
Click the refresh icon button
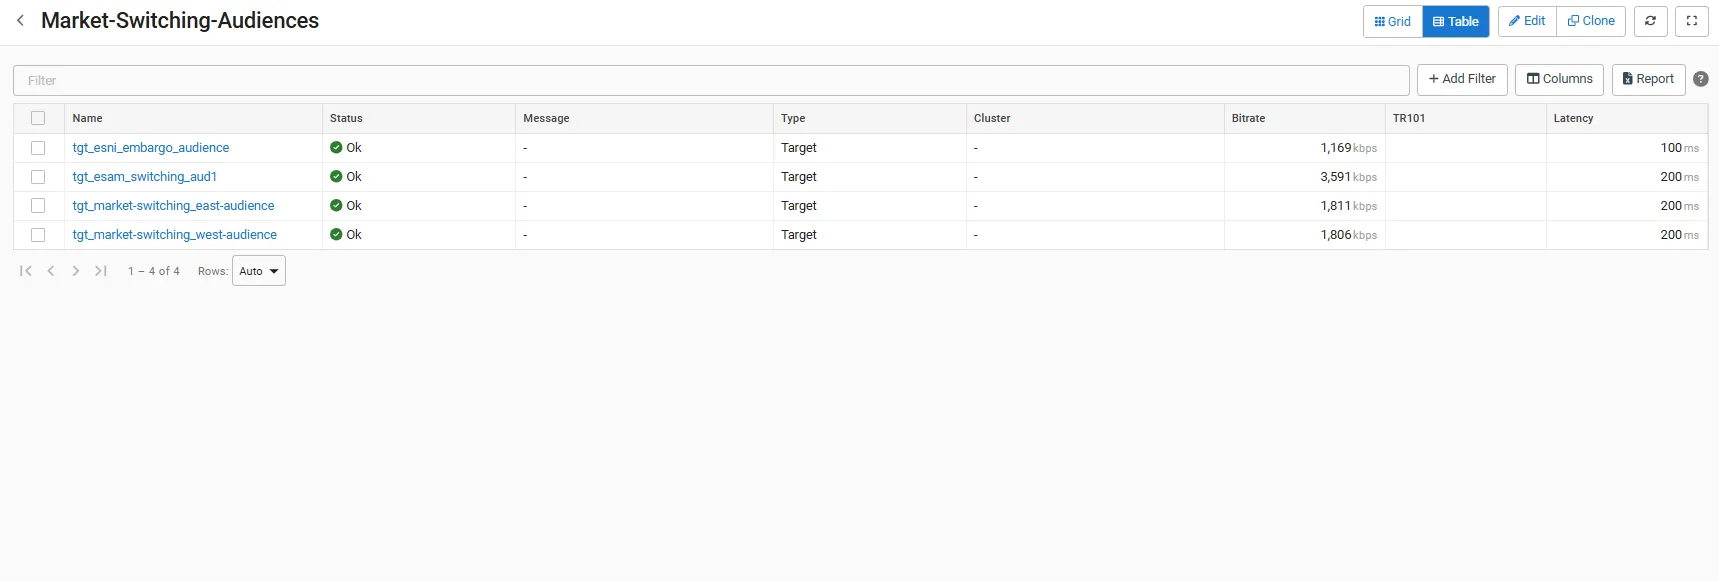(x=1650, y=21)
